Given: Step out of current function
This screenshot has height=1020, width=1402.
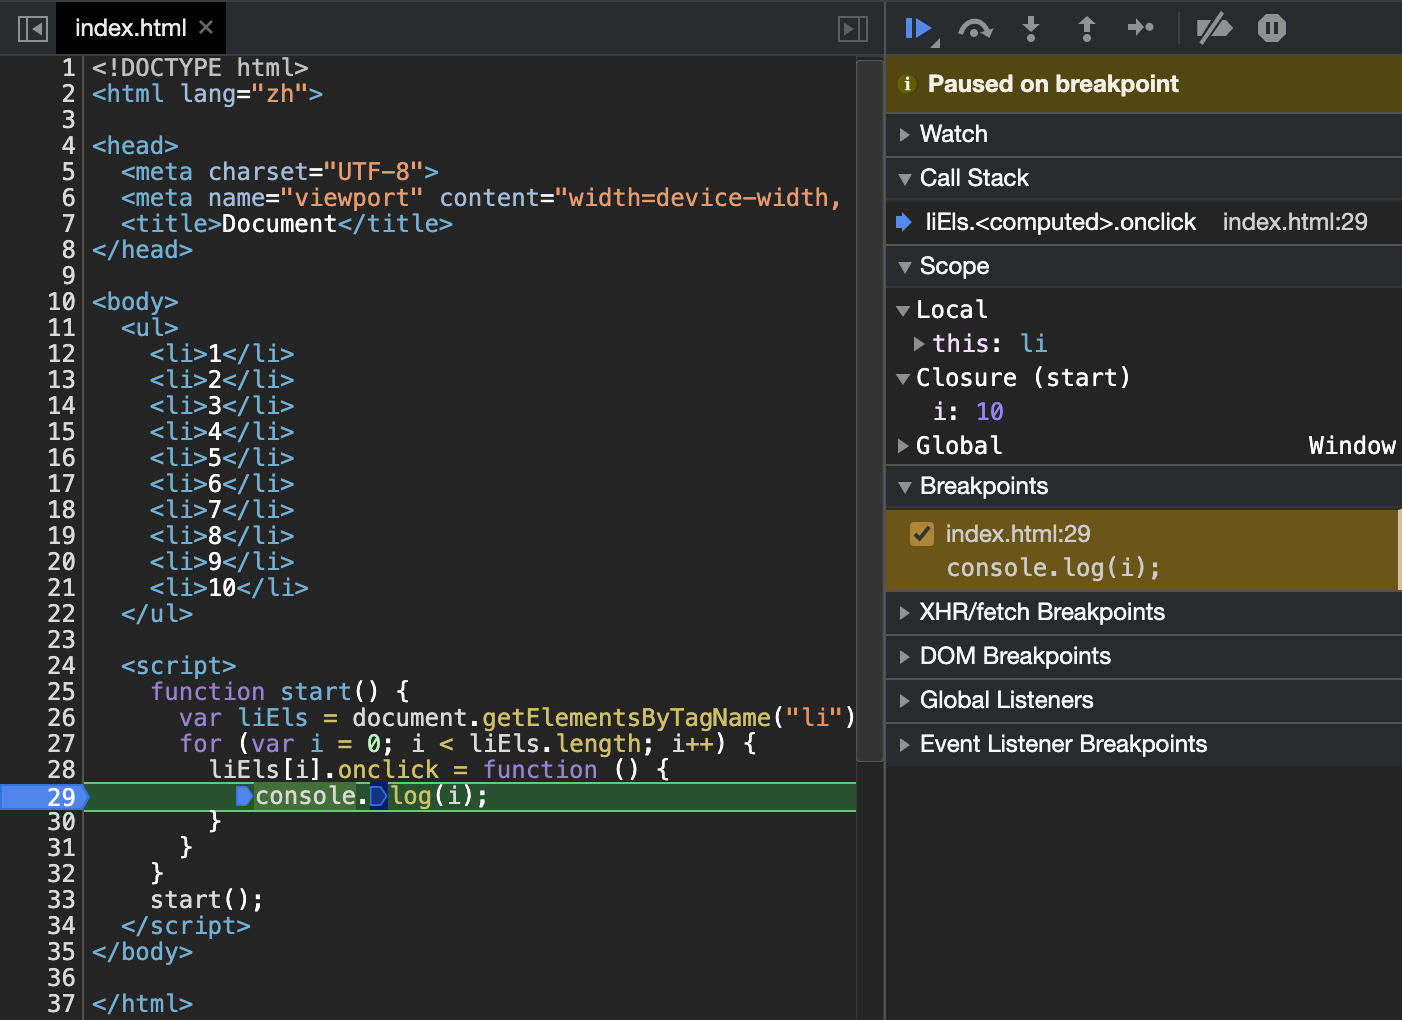Looking at the screenshot, I should [1086, 28].
